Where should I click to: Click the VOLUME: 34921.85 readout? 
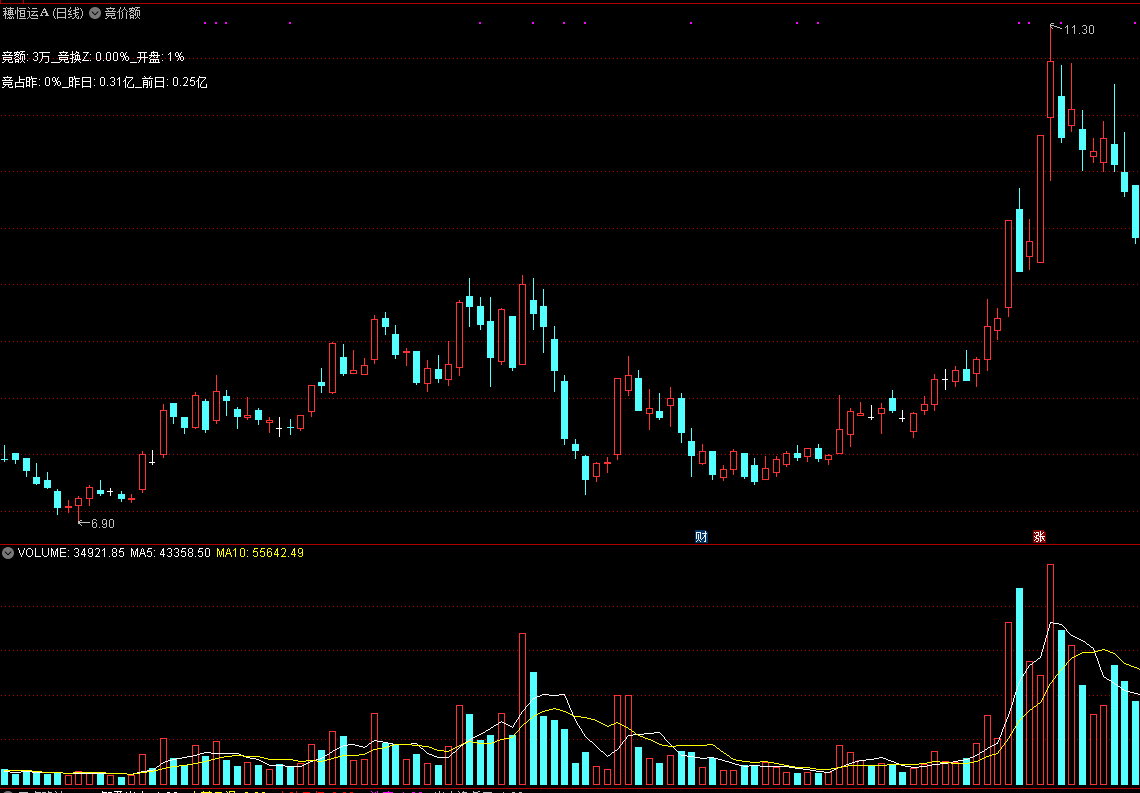72,553
